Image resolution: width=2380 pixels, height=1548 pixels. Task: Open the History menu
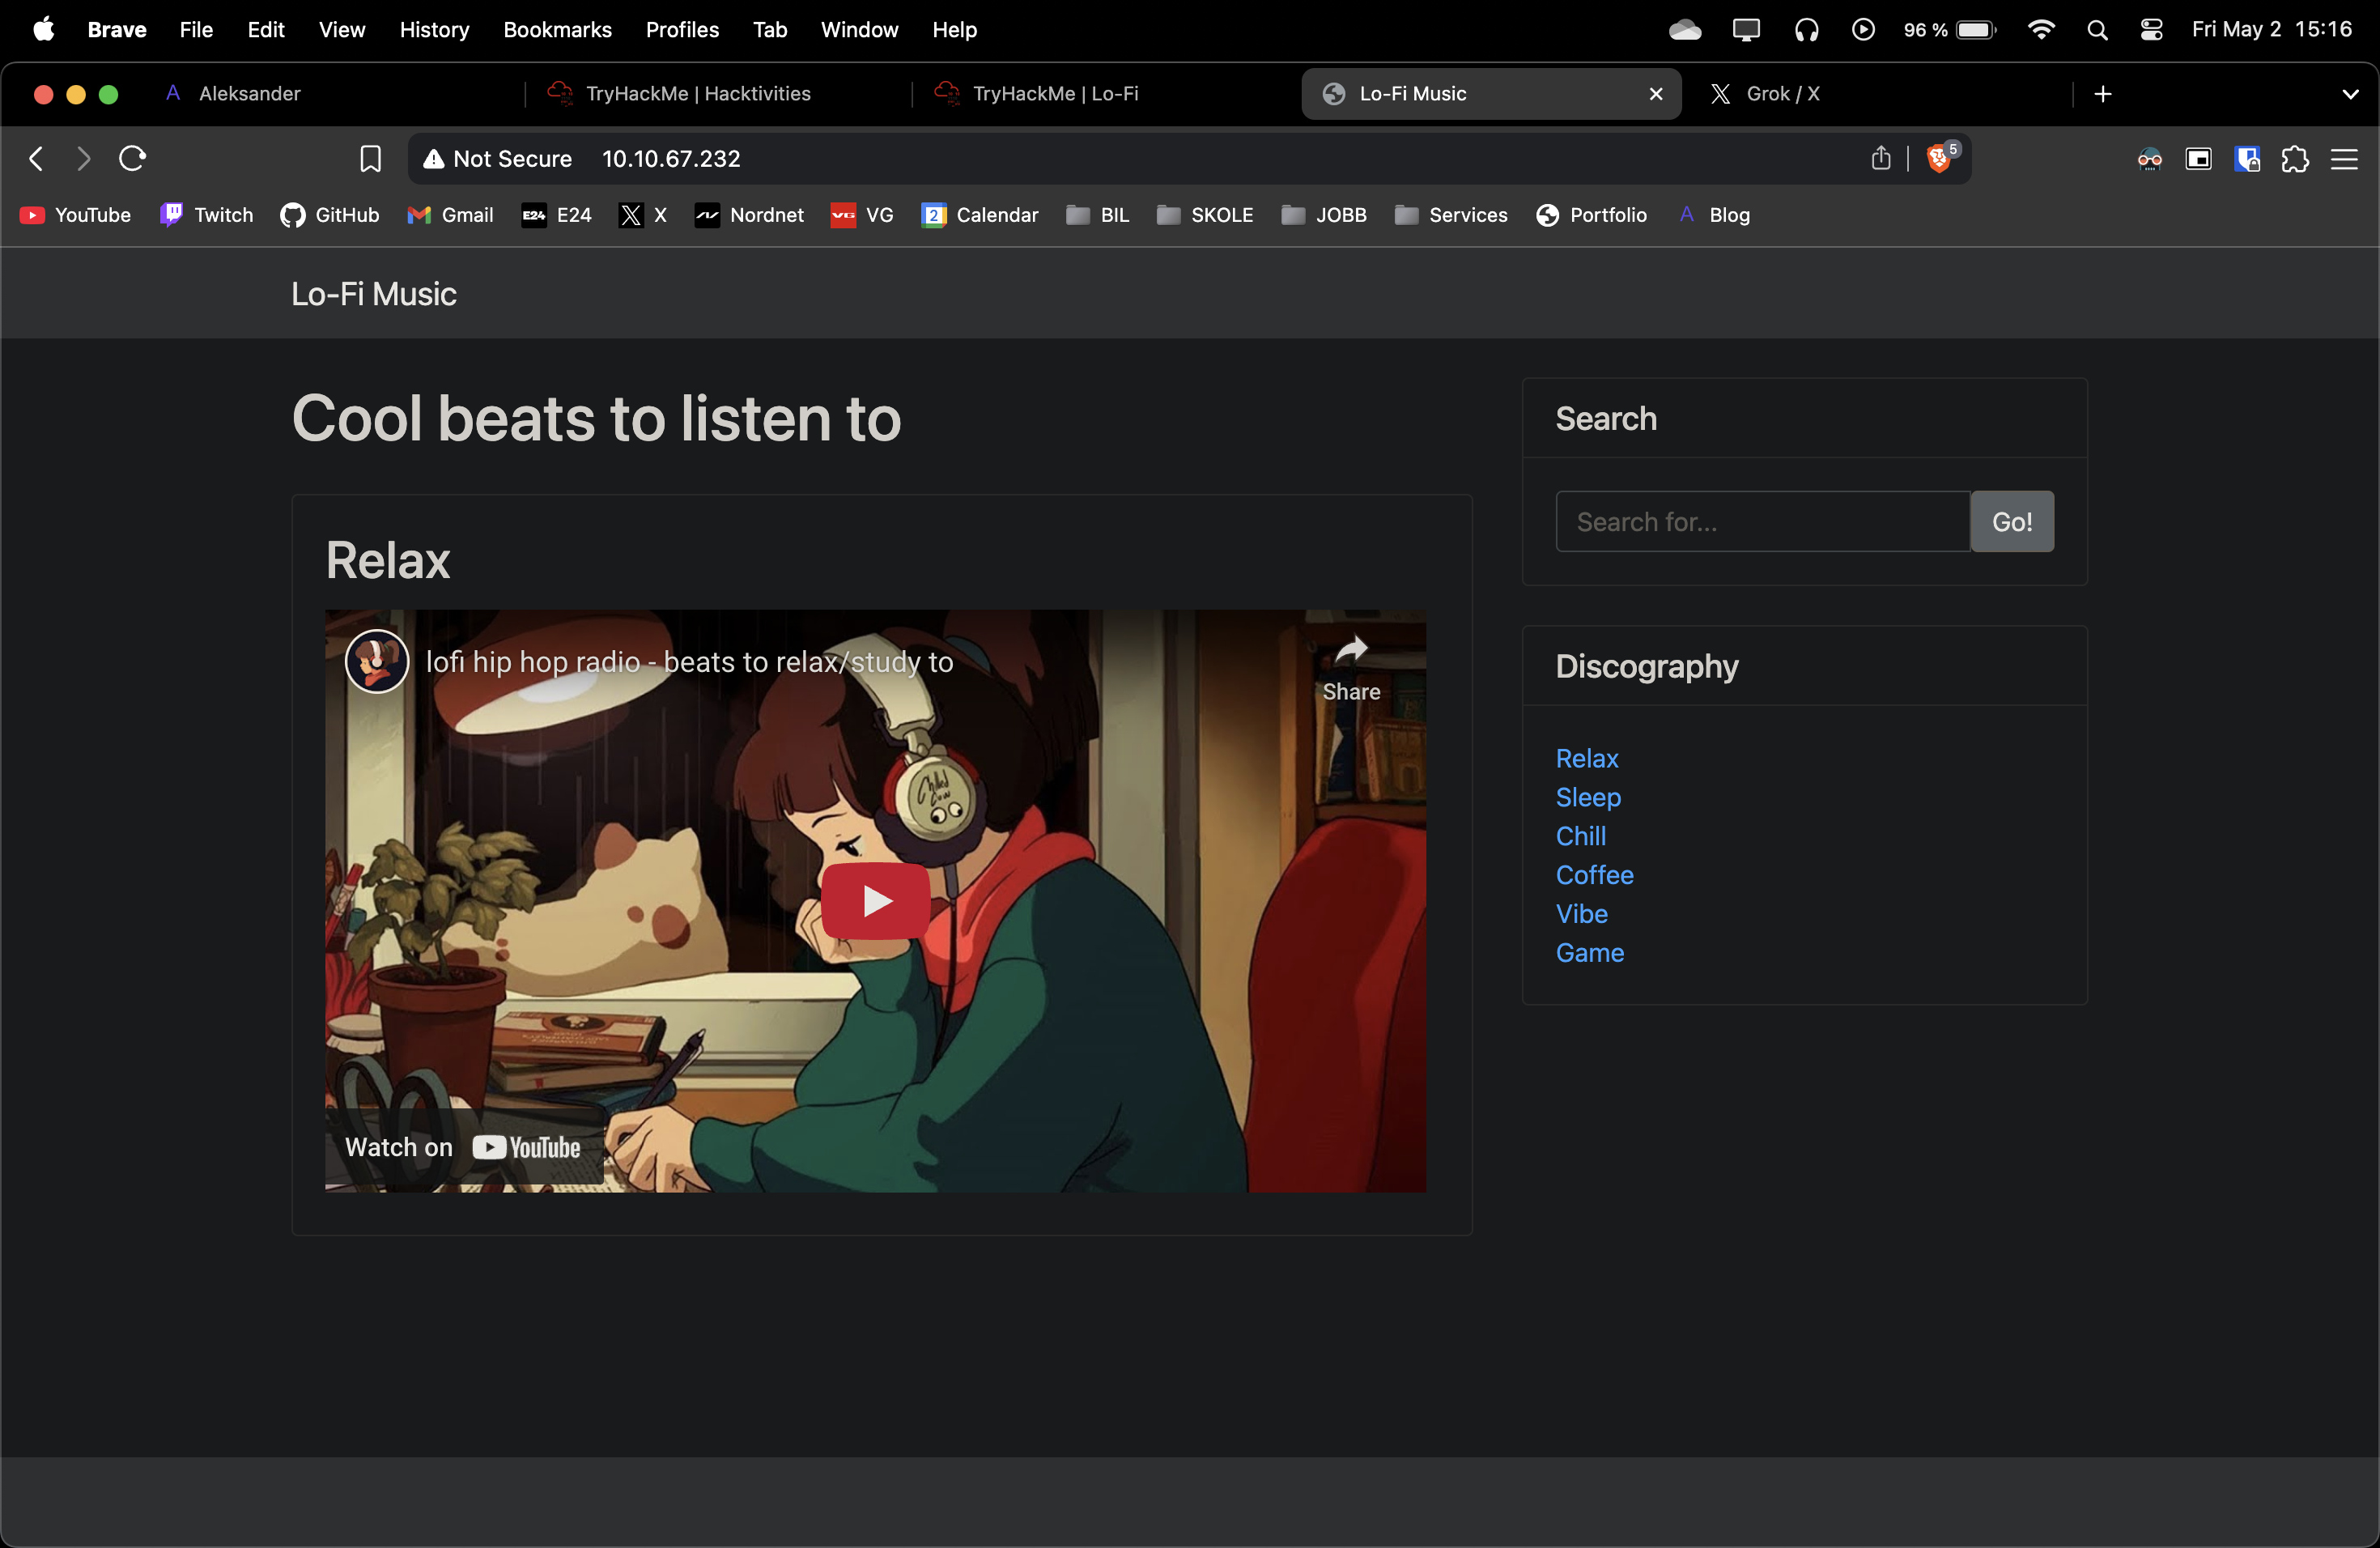point(434,30)
